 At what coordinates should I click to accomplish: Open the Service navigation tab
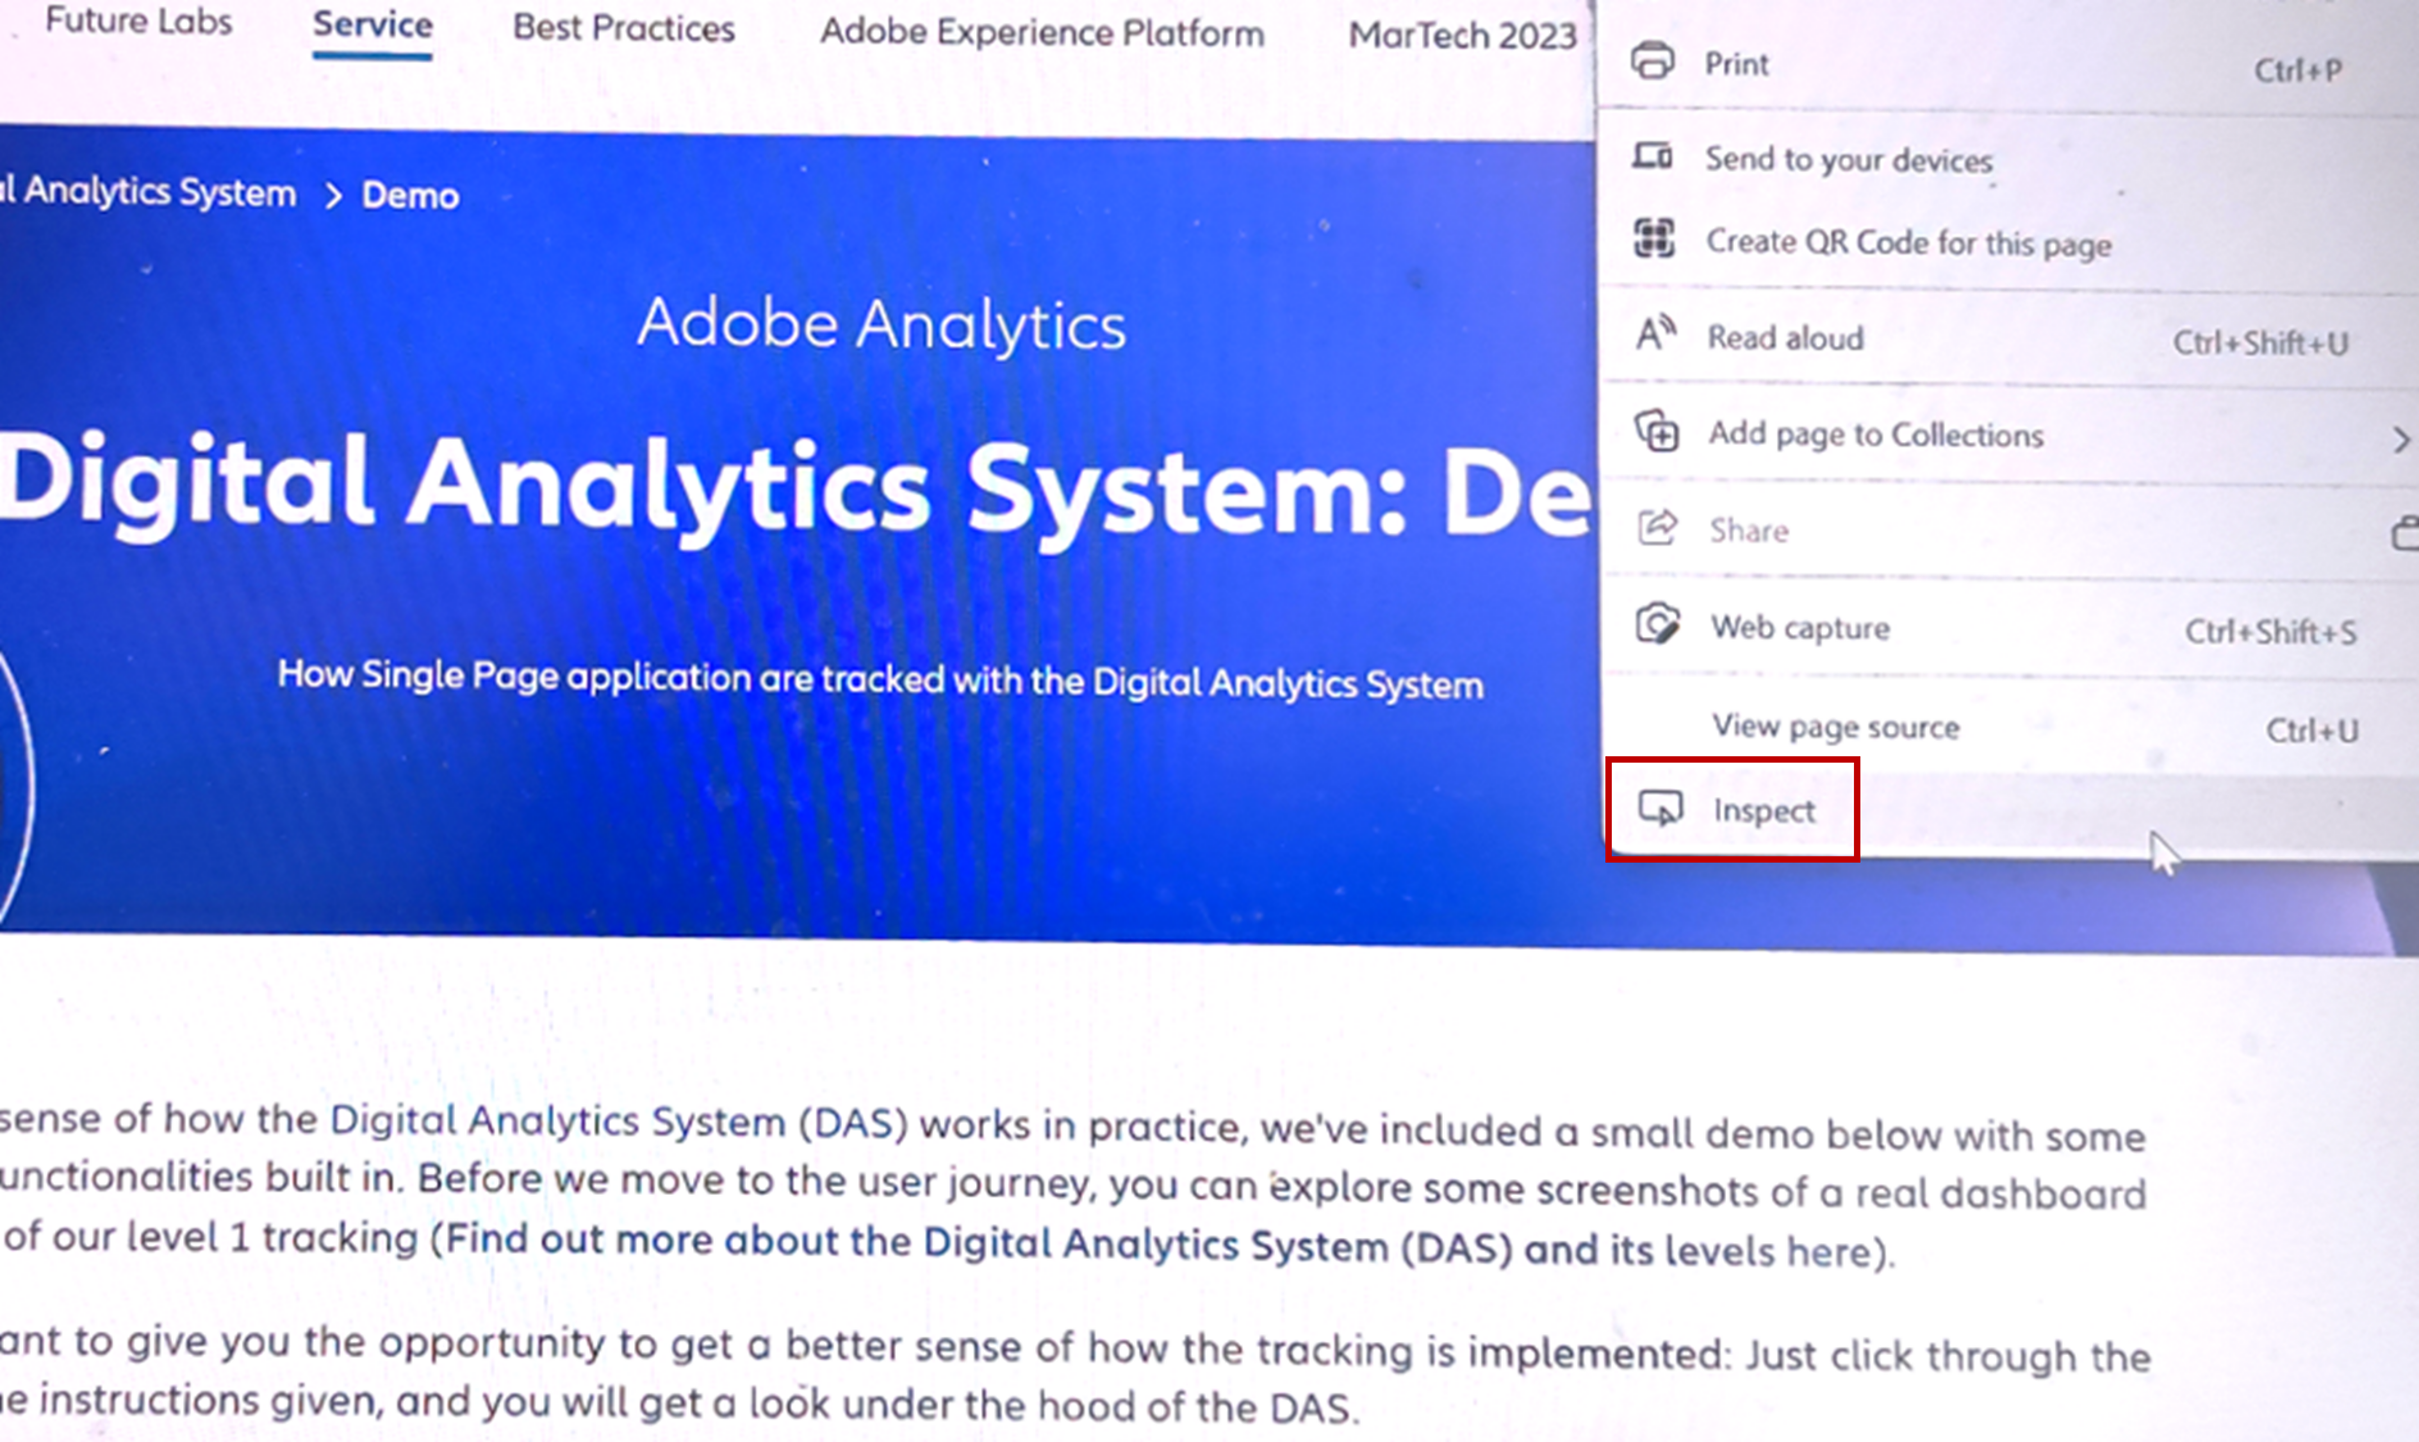point(372,25)
